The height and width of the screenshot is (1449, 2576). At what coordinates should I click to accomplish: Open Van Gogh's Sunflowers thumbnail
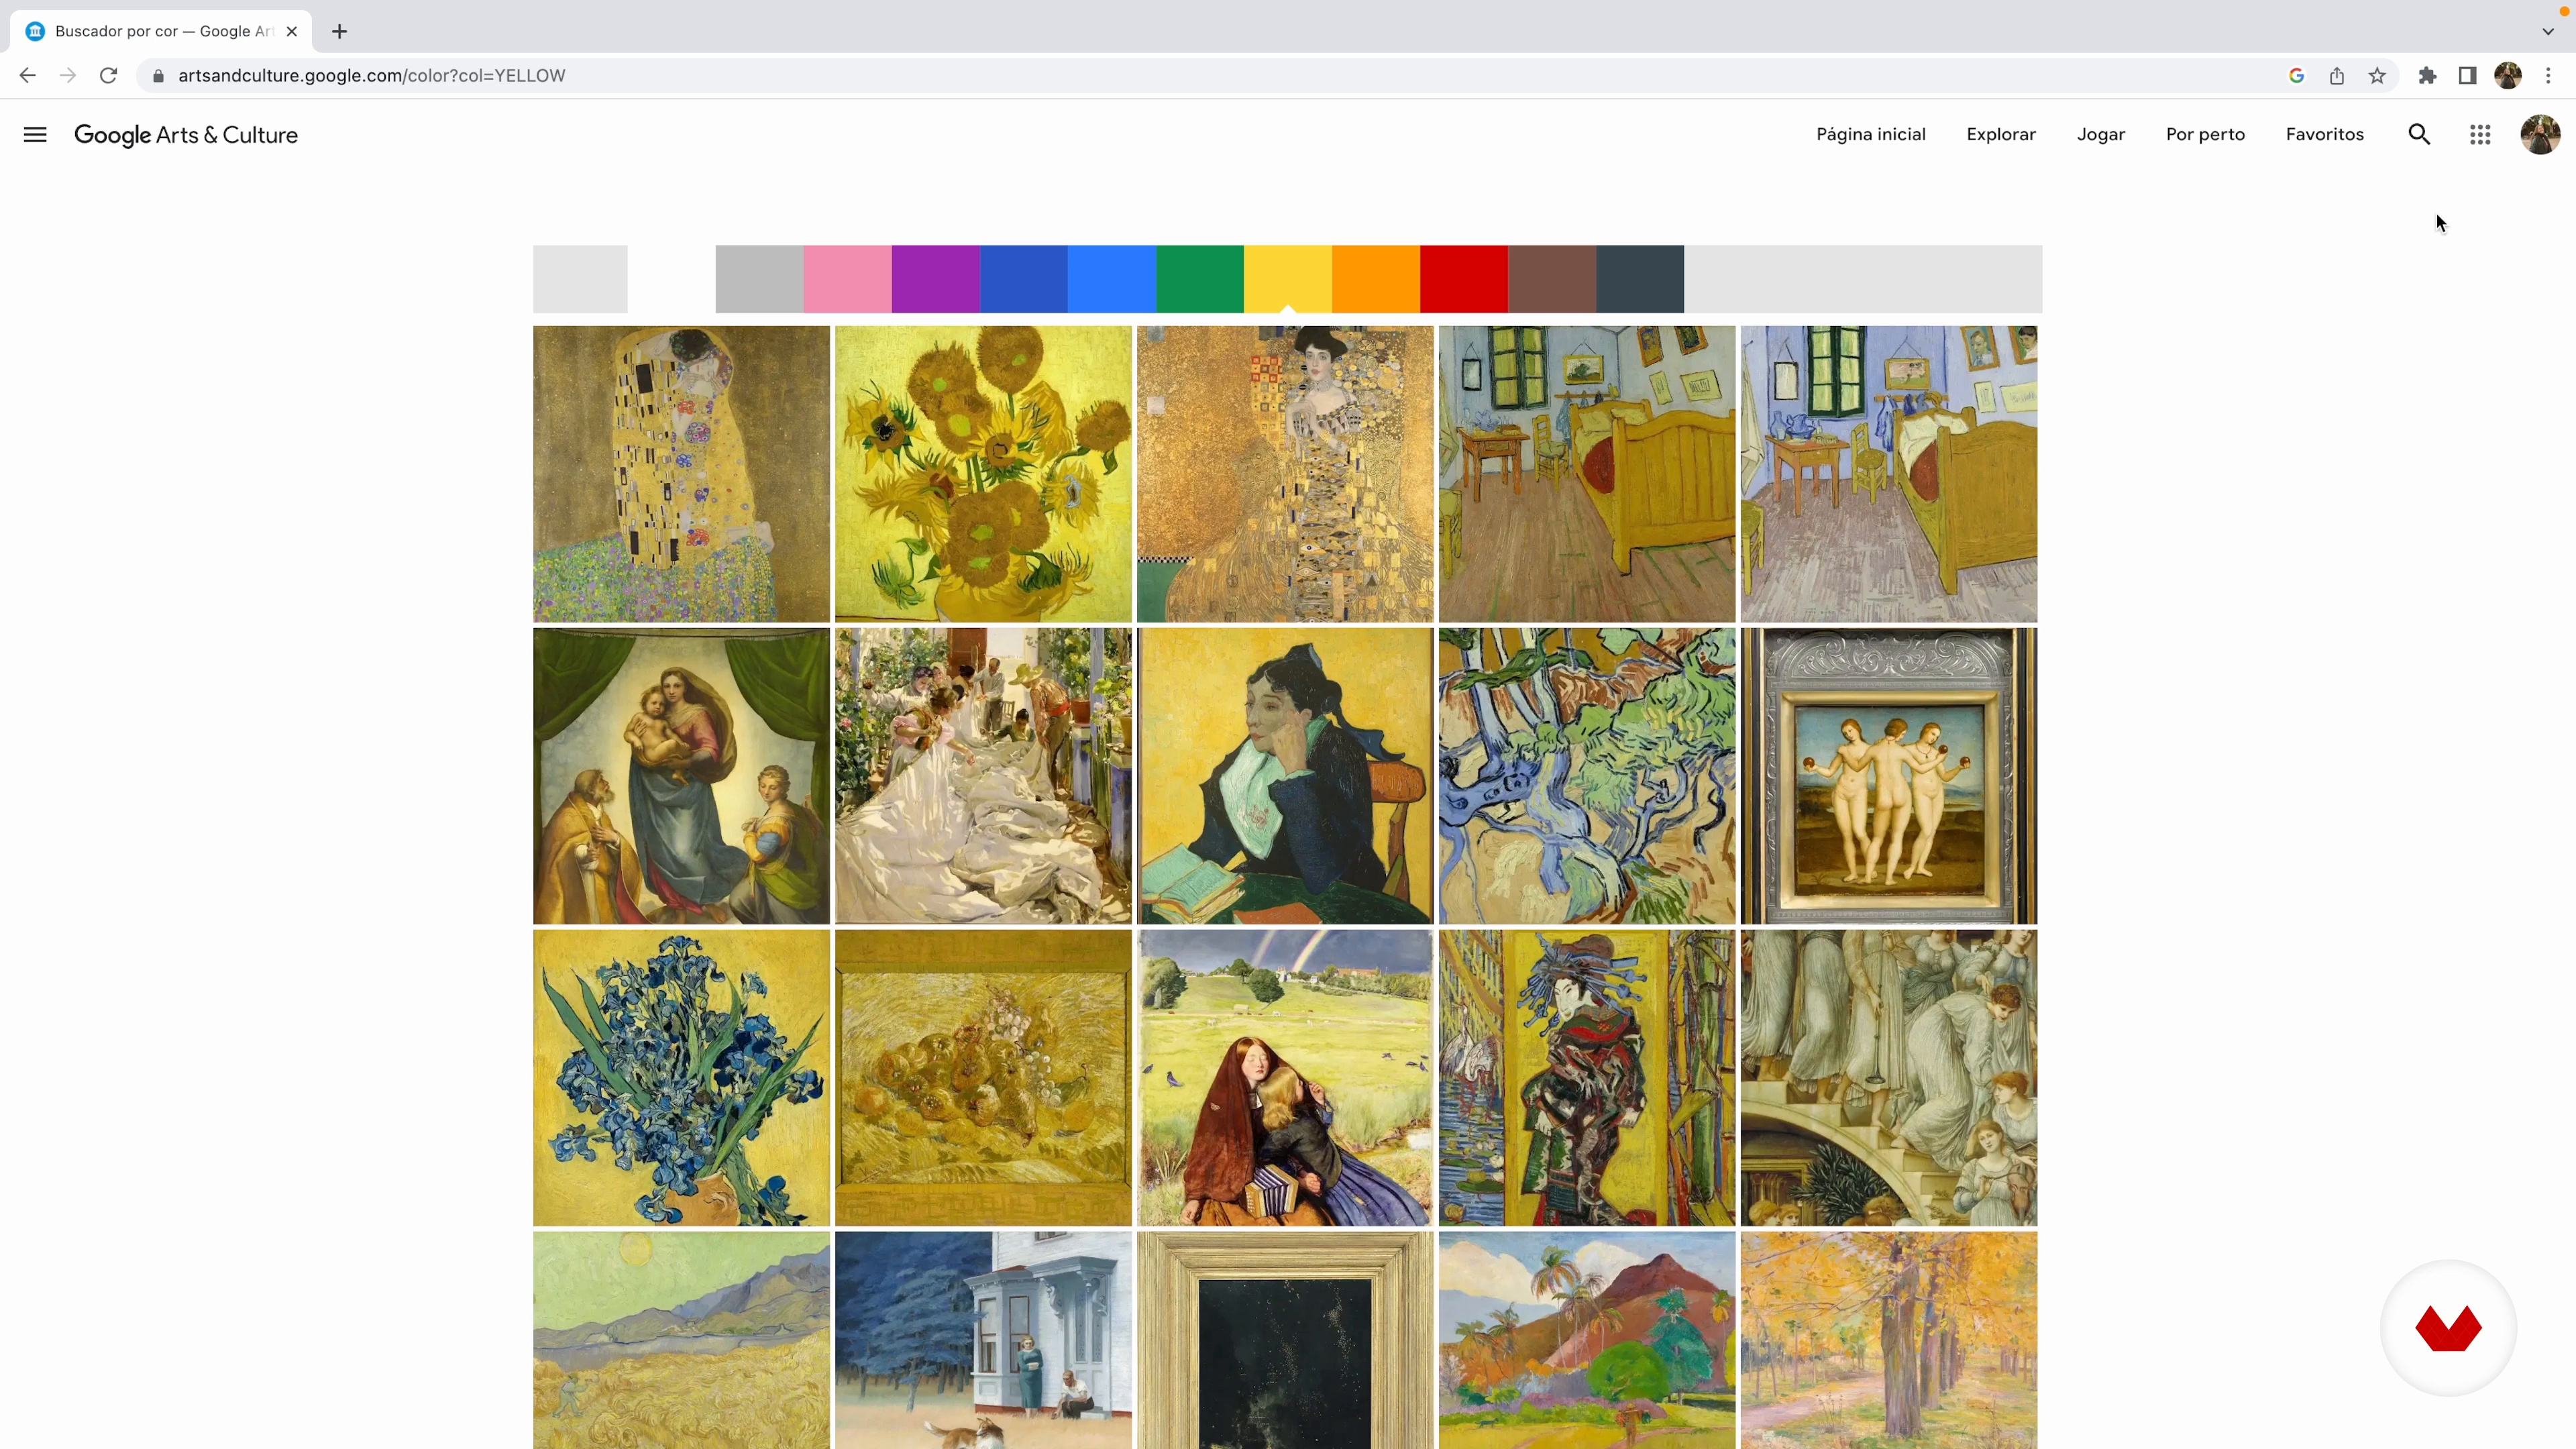pyautogui.click(x=983, y=474)
